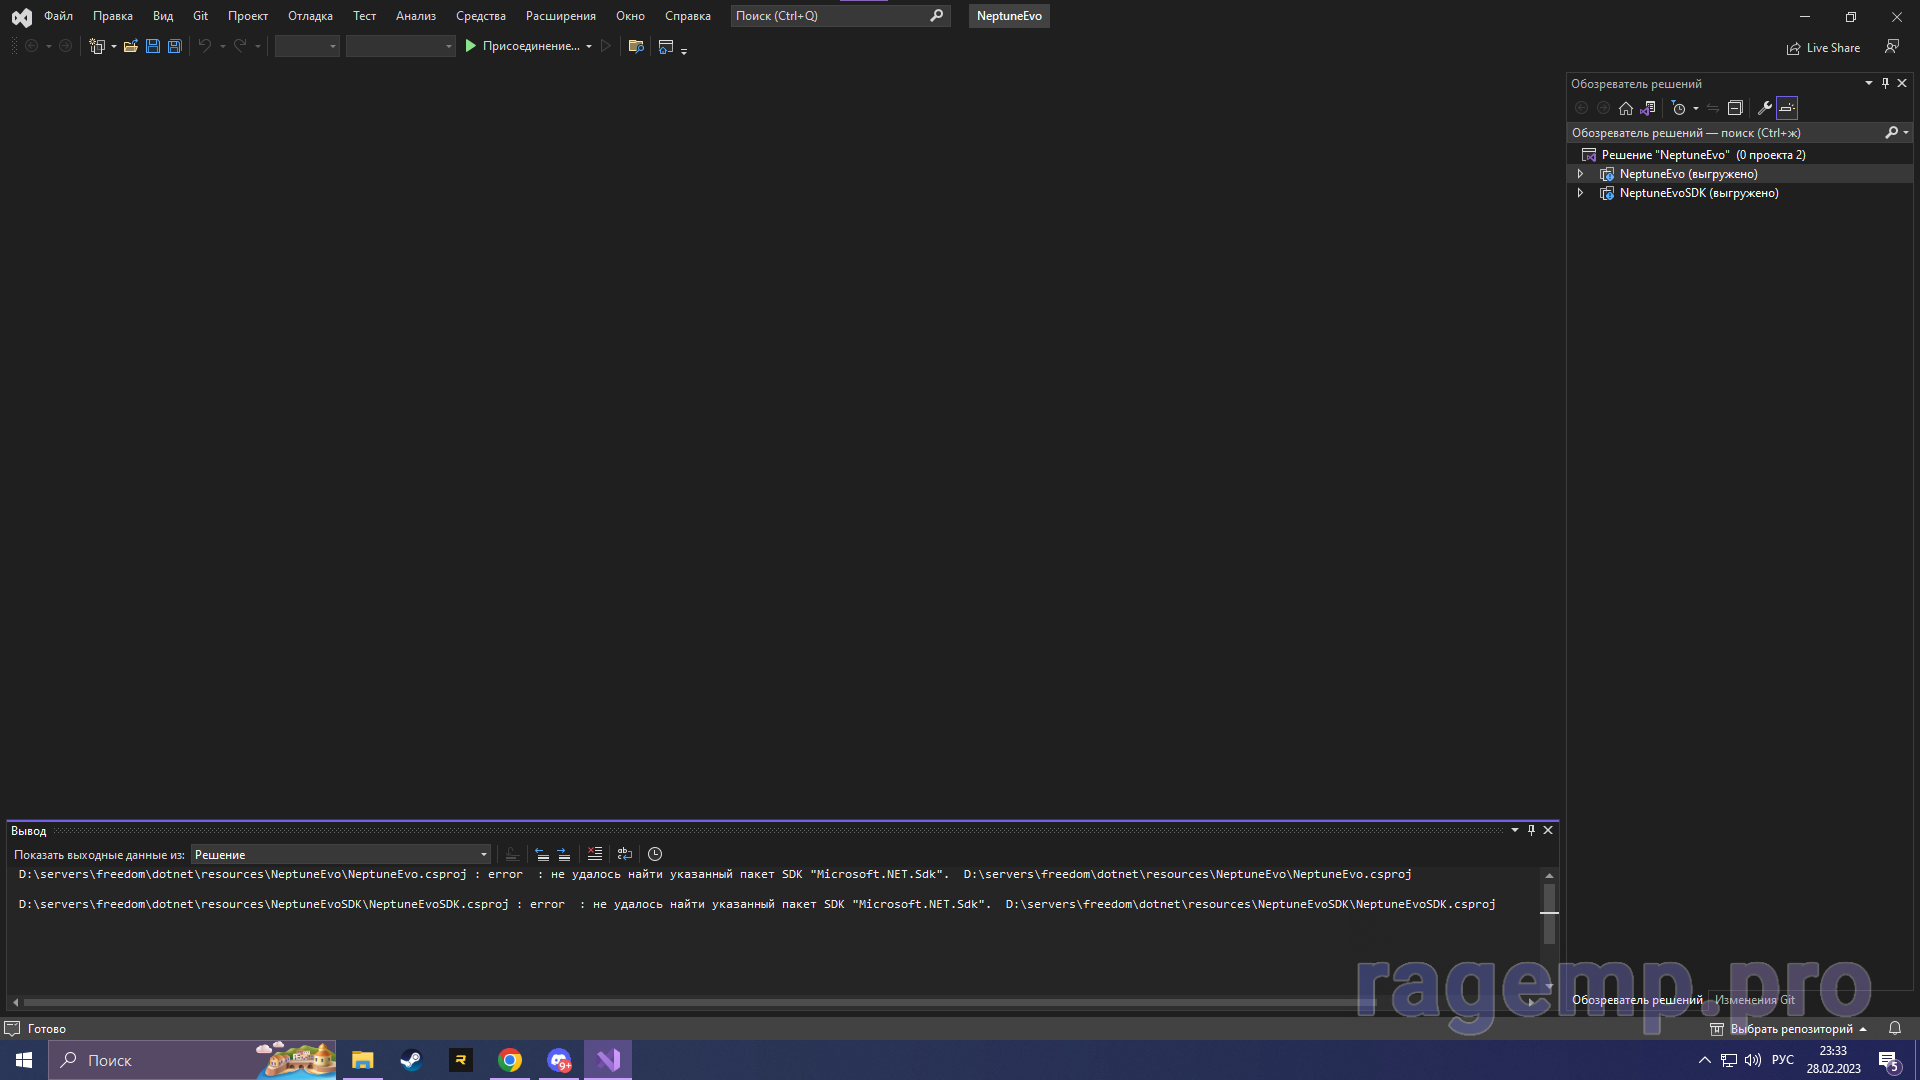Open the Windows Start menu
The height and width of the screenshot is (1080, 1920).
click(x=24, y=1060)
